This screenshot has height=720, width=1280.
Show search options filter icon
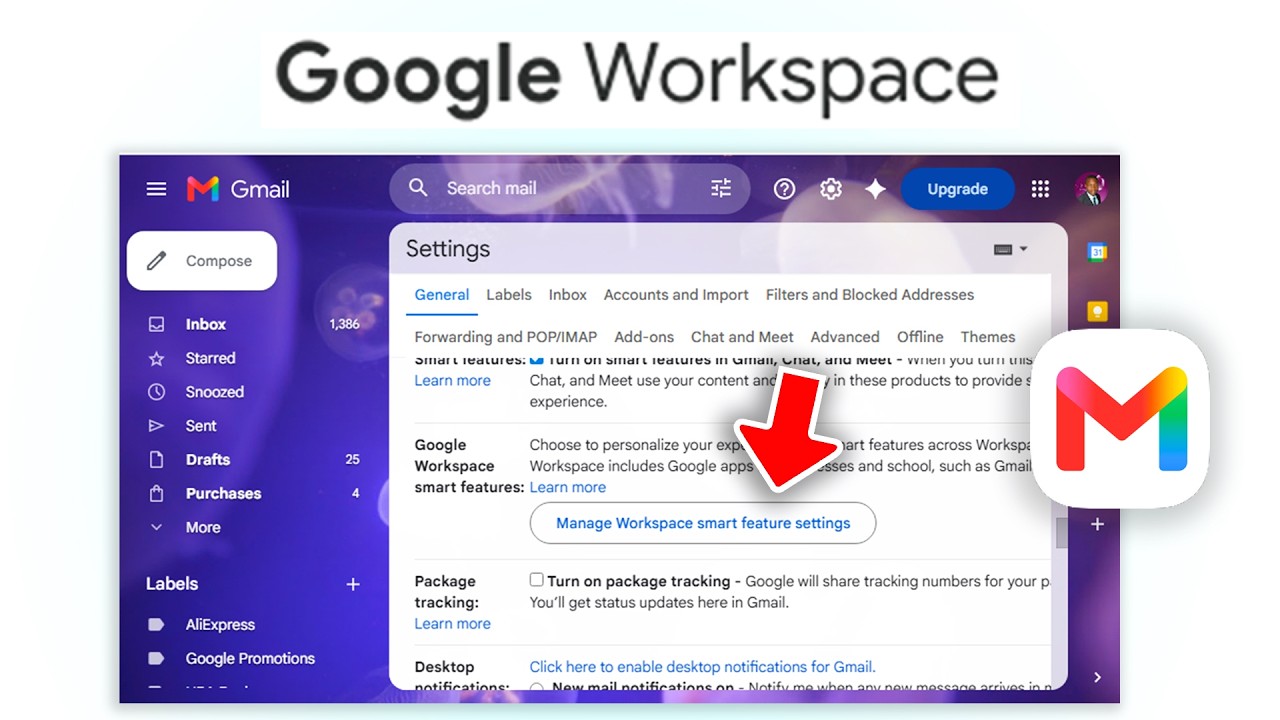[721, 188]
